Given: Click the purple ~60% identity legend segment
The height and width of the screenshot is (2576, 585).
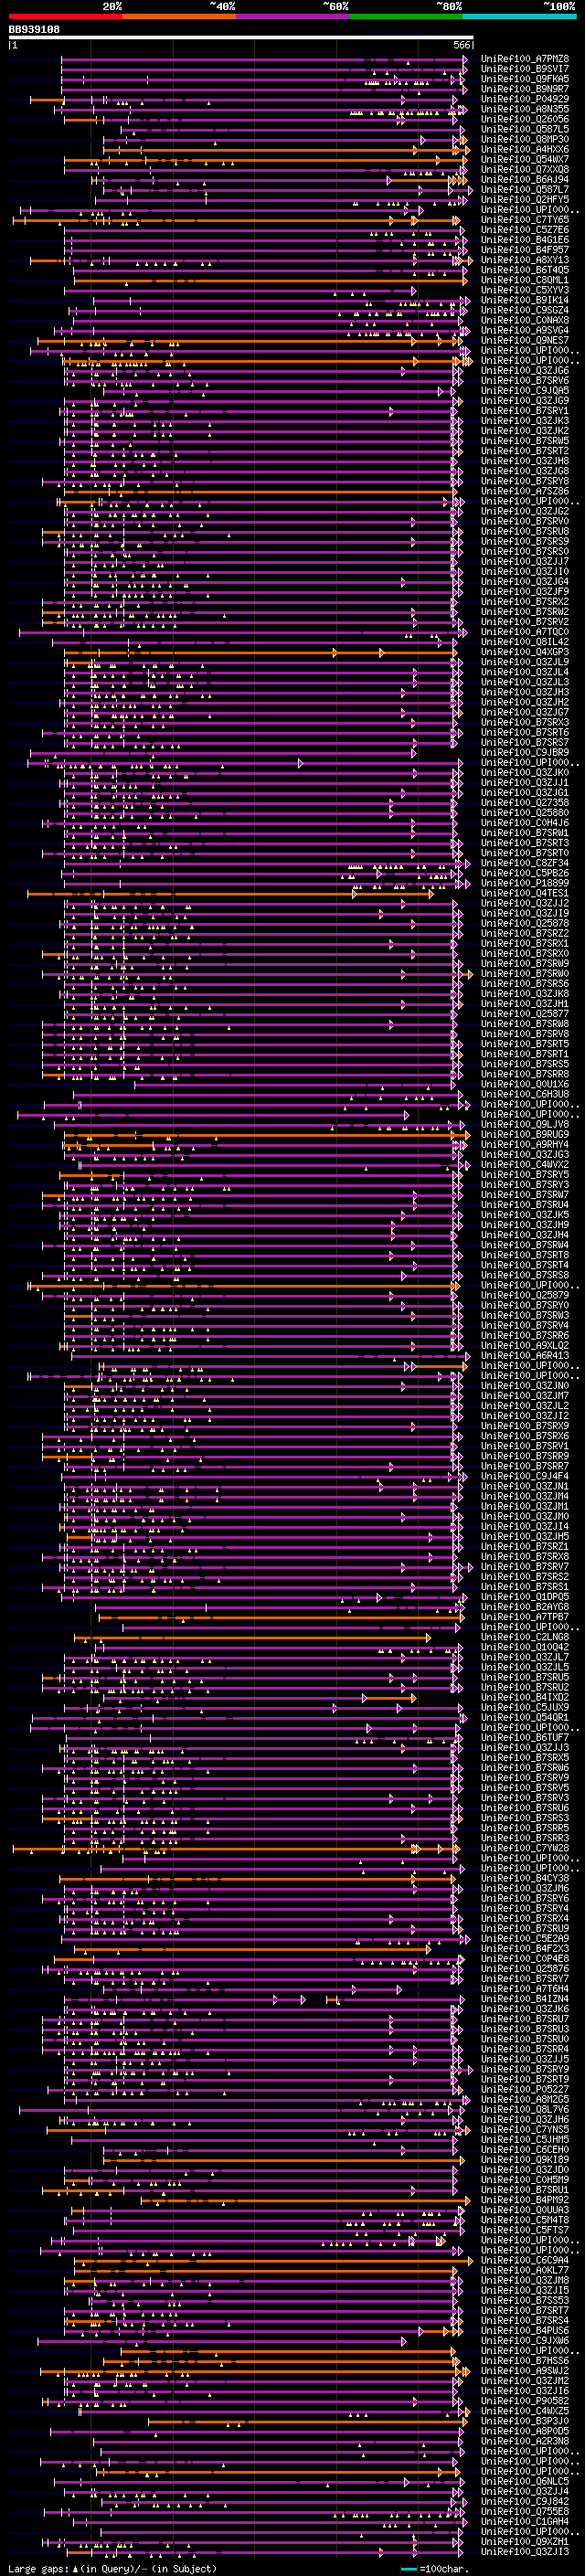Looking at the screenshot, I should (292, 16).
